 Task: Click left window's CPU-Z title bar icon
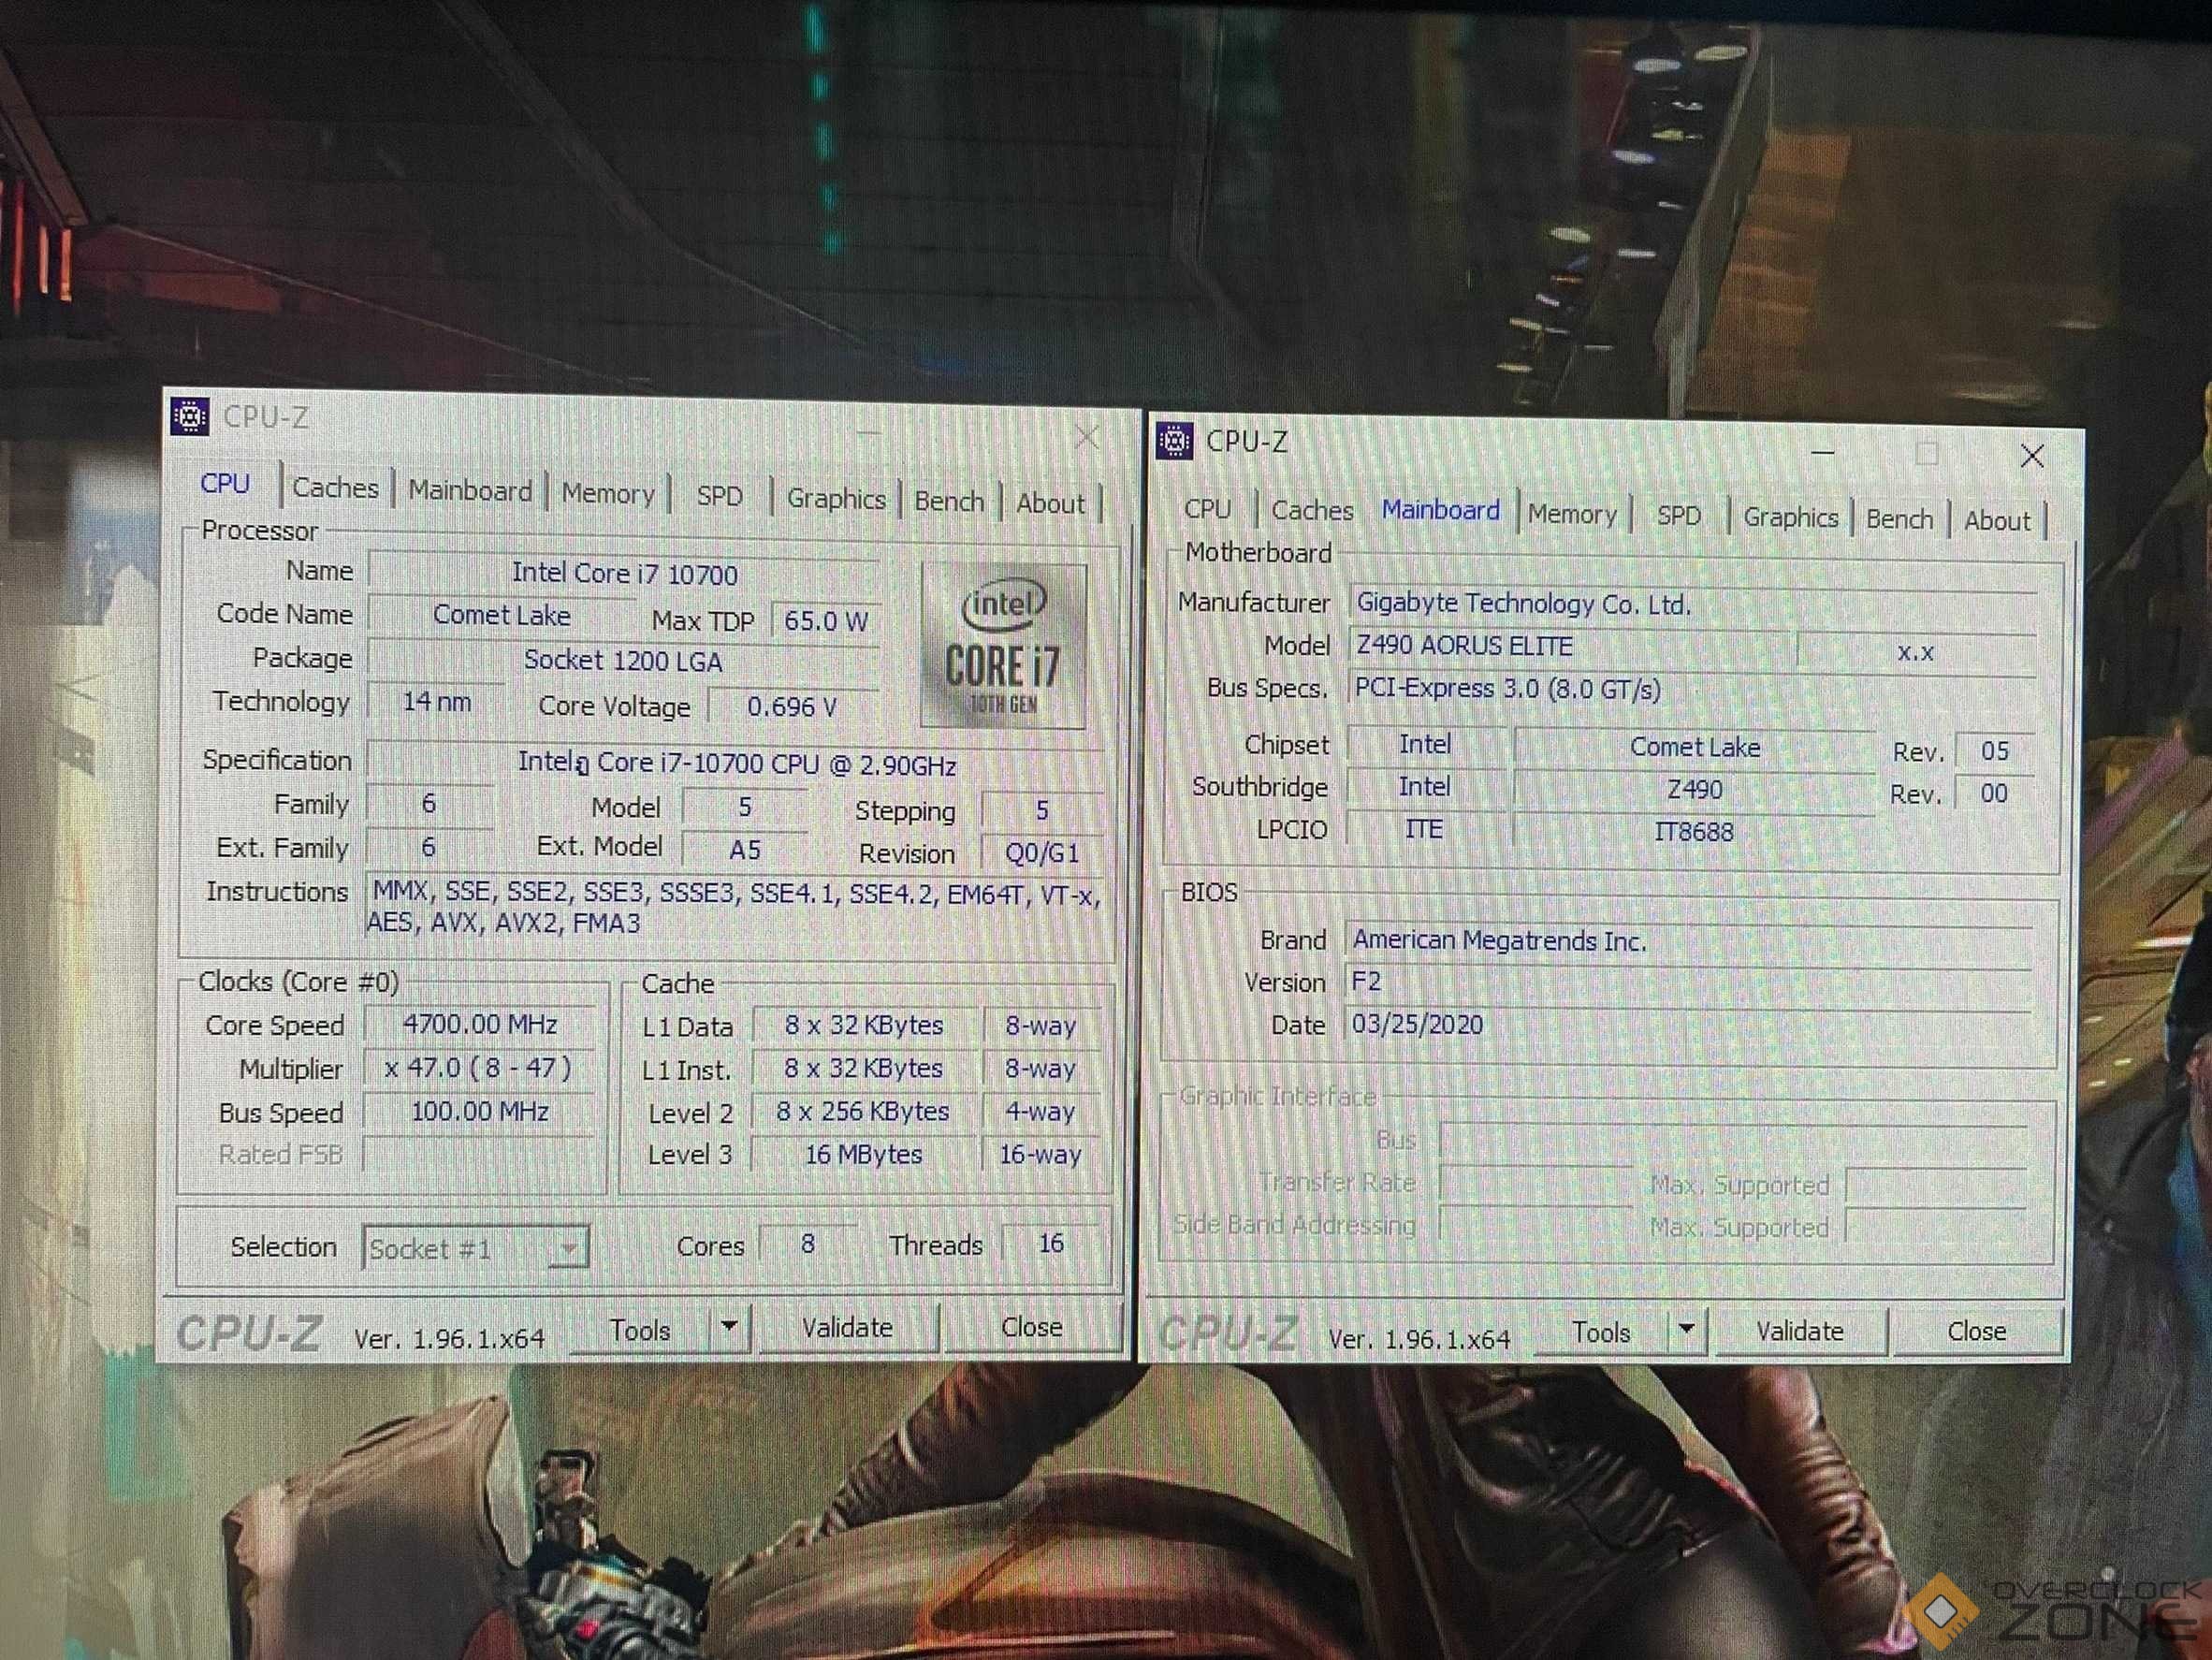(189, 415)
